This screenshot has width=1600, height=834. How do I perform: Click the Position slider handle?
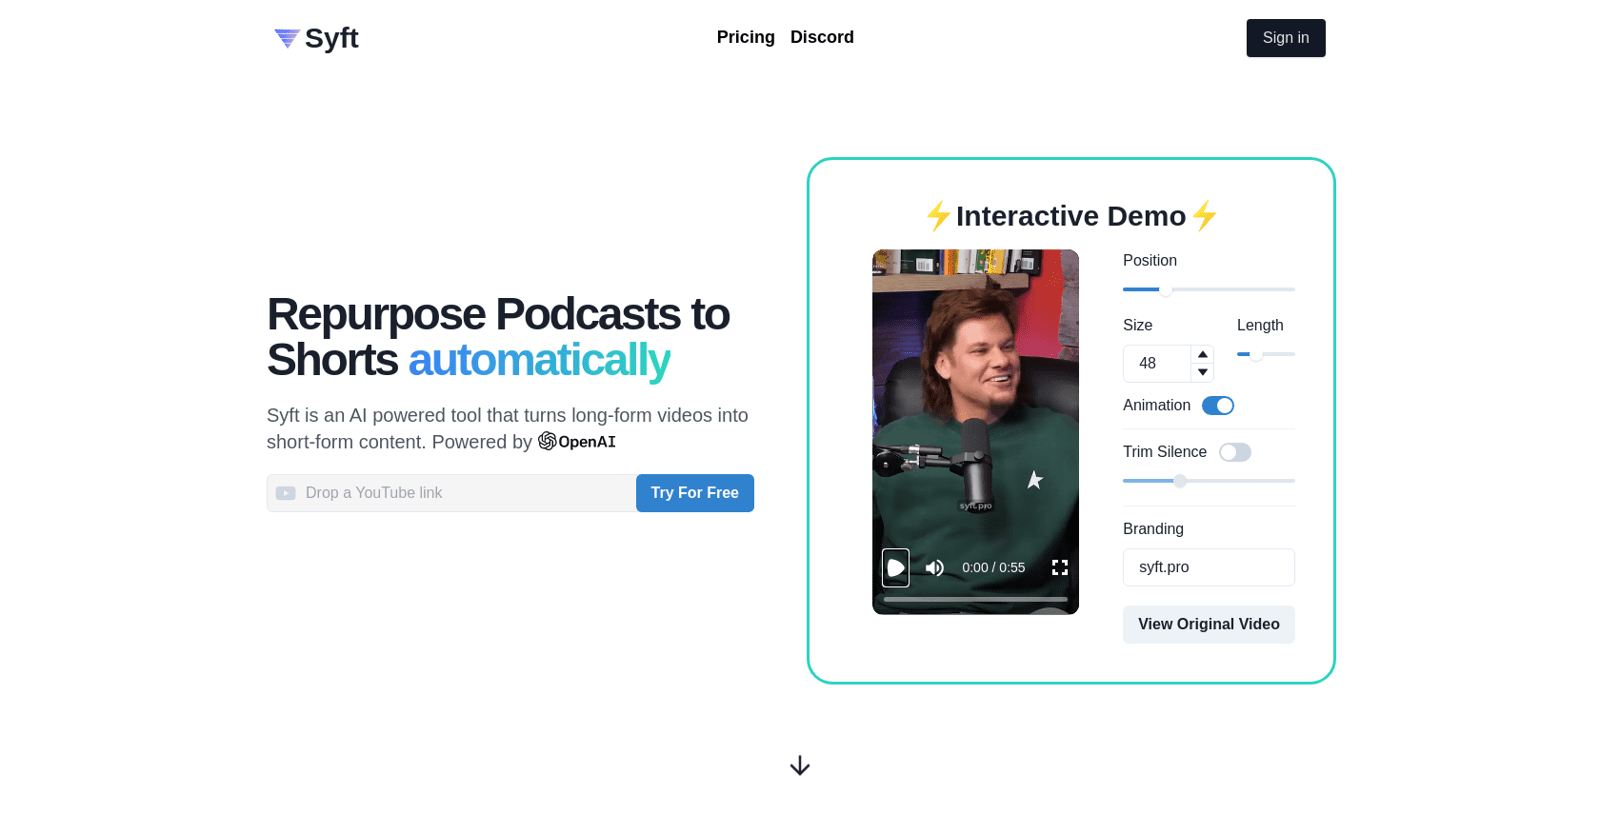(1165, 290)
